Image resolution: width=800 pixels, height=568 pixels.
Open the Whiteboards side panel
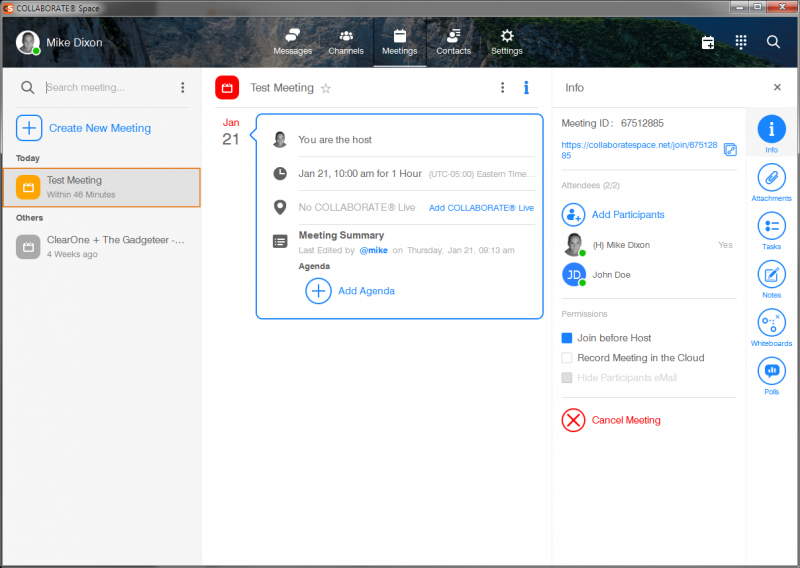pyautogui.click(x=771, y=328)
